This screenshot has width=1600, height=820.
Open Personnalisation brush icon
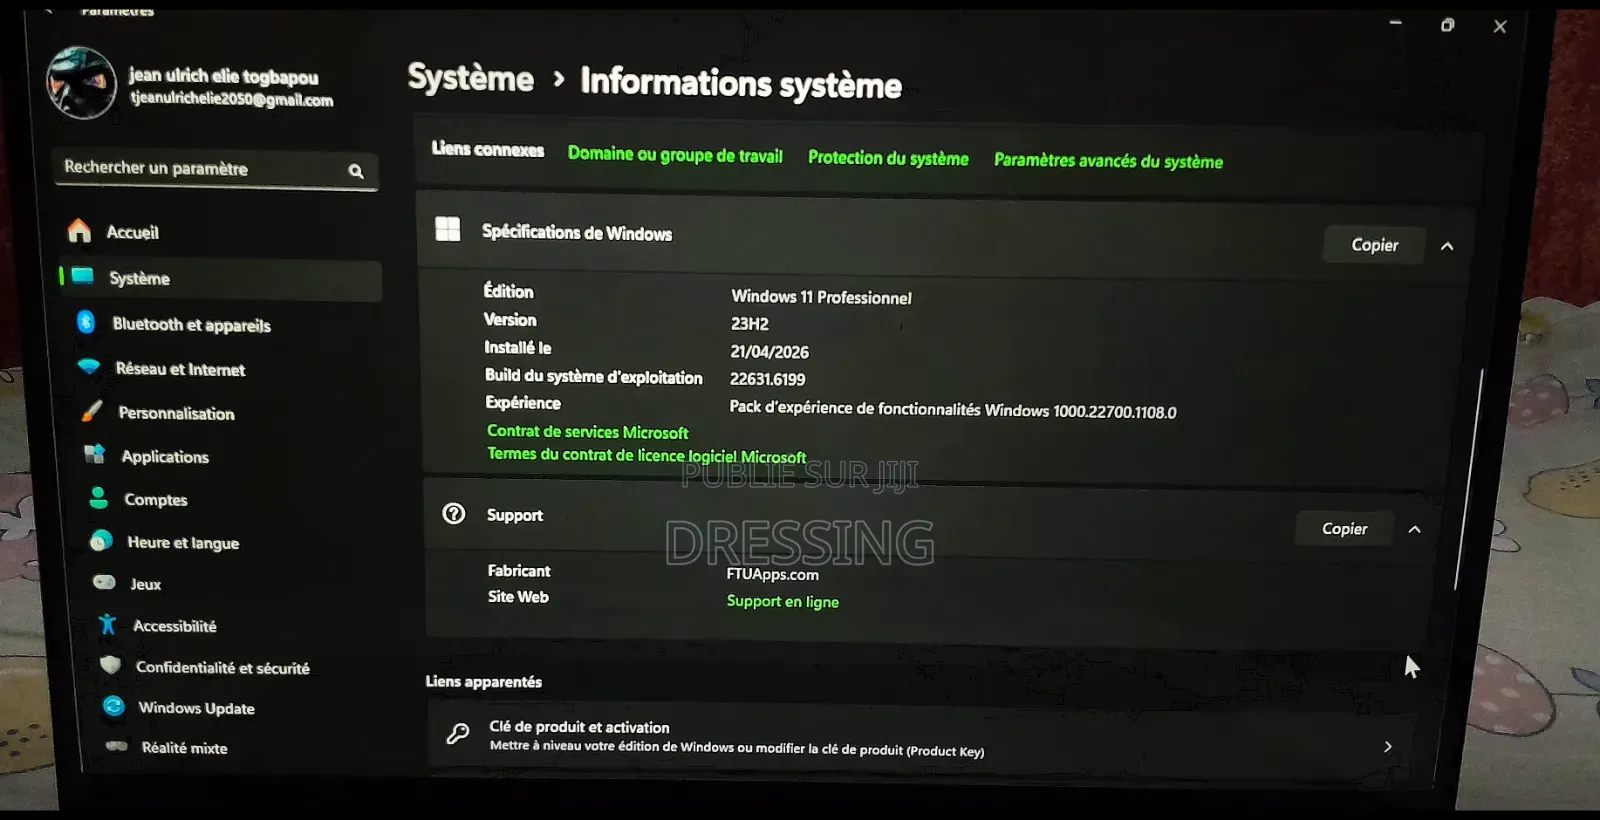[x=92, y=411]
